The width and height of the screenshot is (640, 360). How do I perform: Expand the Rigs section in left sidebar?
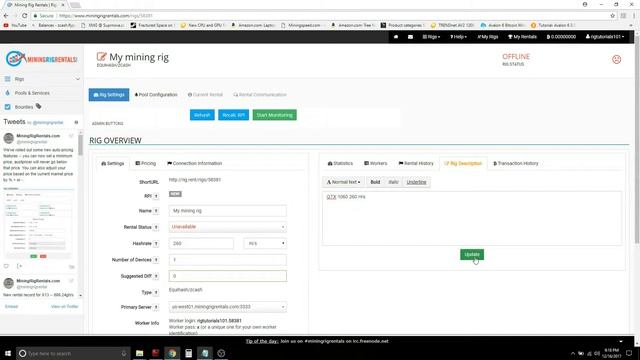(42, 79)
